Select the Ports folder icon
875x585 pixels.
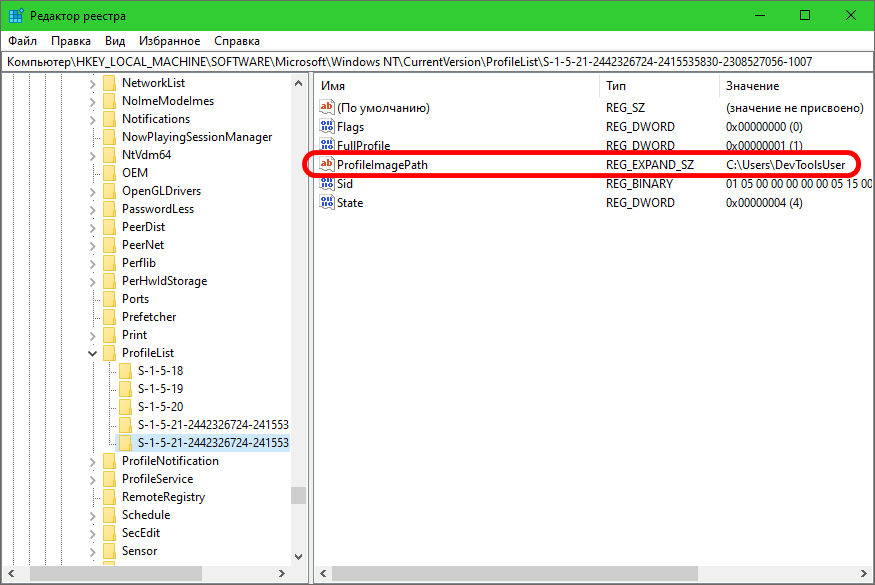(110, 299)
